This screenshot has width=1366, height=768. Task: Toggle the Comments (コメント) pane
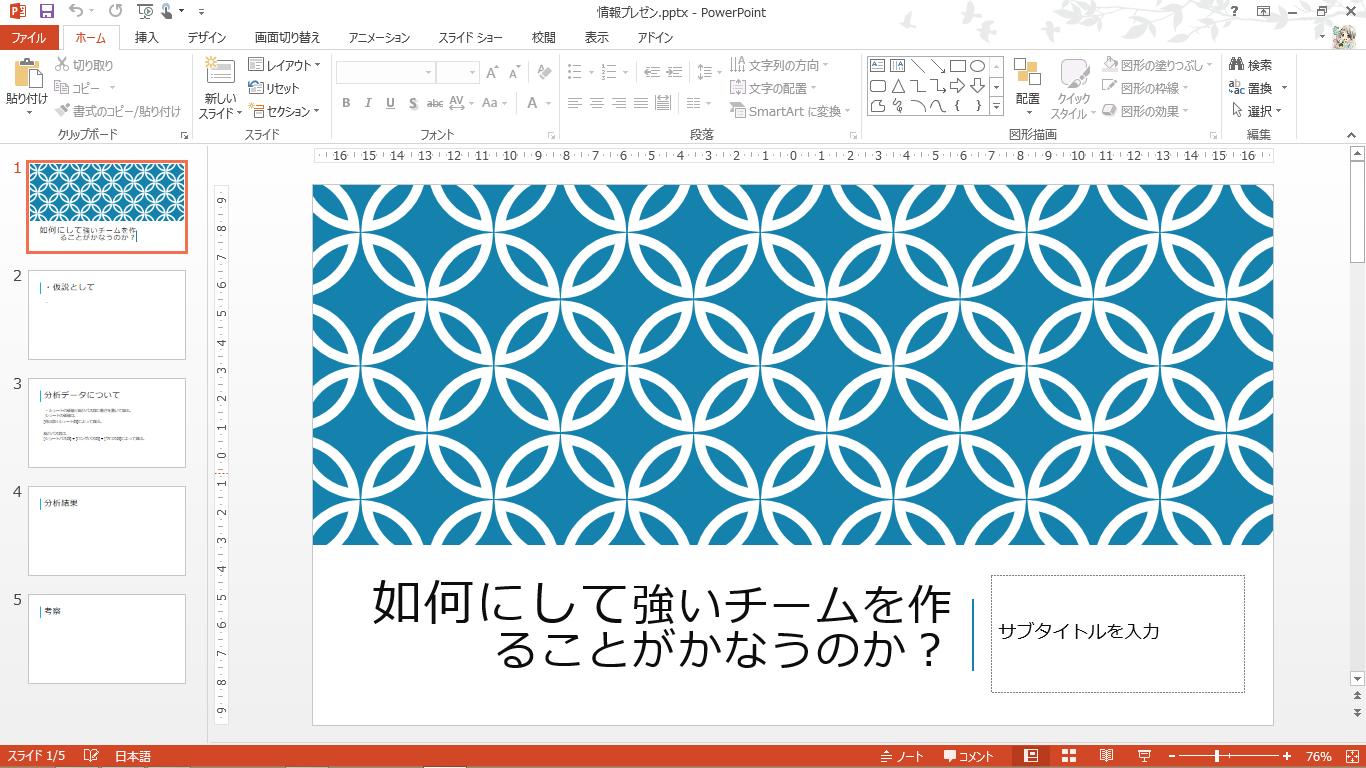(x=969, y=756)
